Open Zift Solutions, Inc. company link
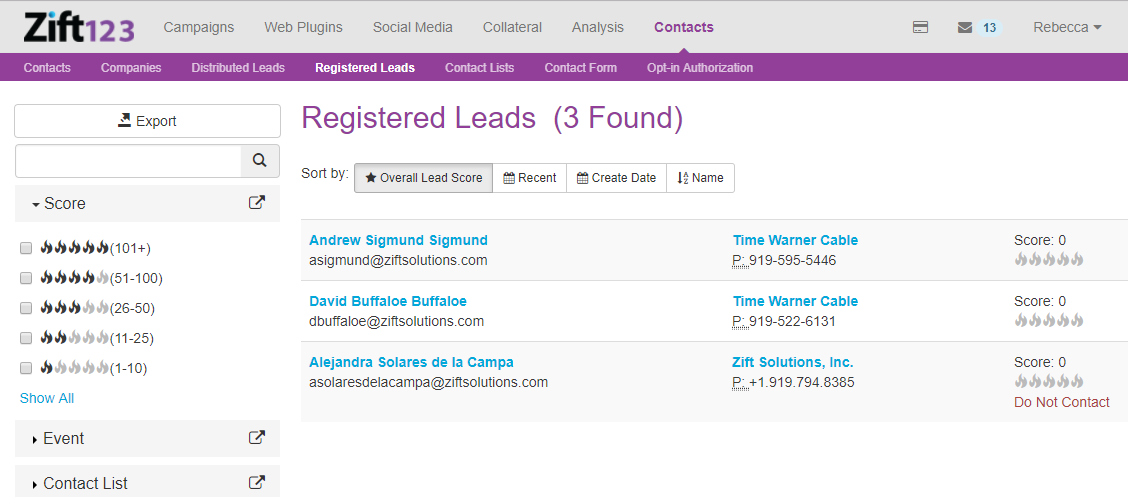Screen dimensions: 1128x497 793,363
